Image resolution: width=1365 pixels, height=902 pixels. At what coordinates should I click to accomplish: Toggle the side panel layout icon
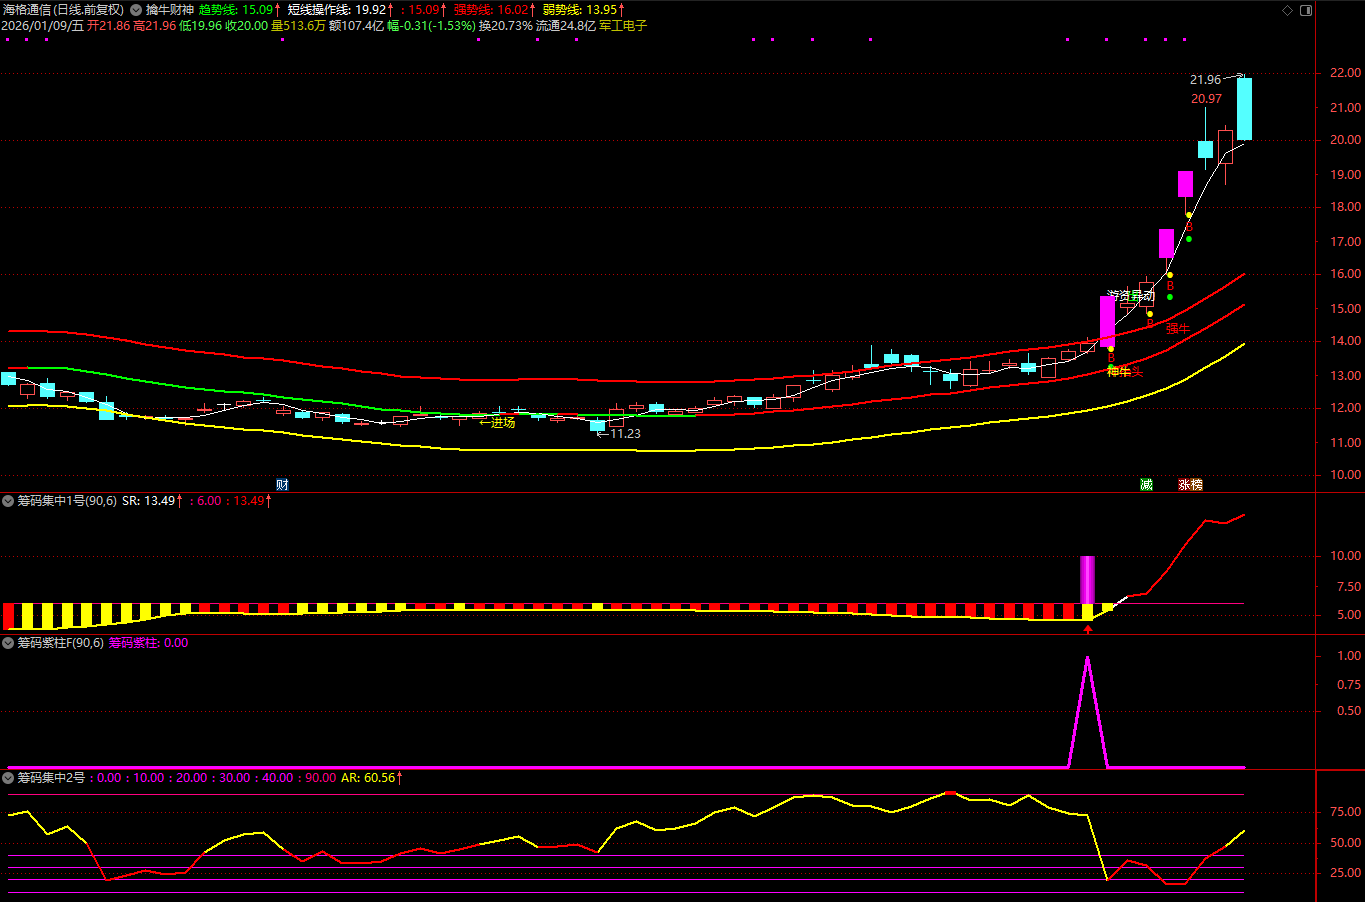point(1305,10)
